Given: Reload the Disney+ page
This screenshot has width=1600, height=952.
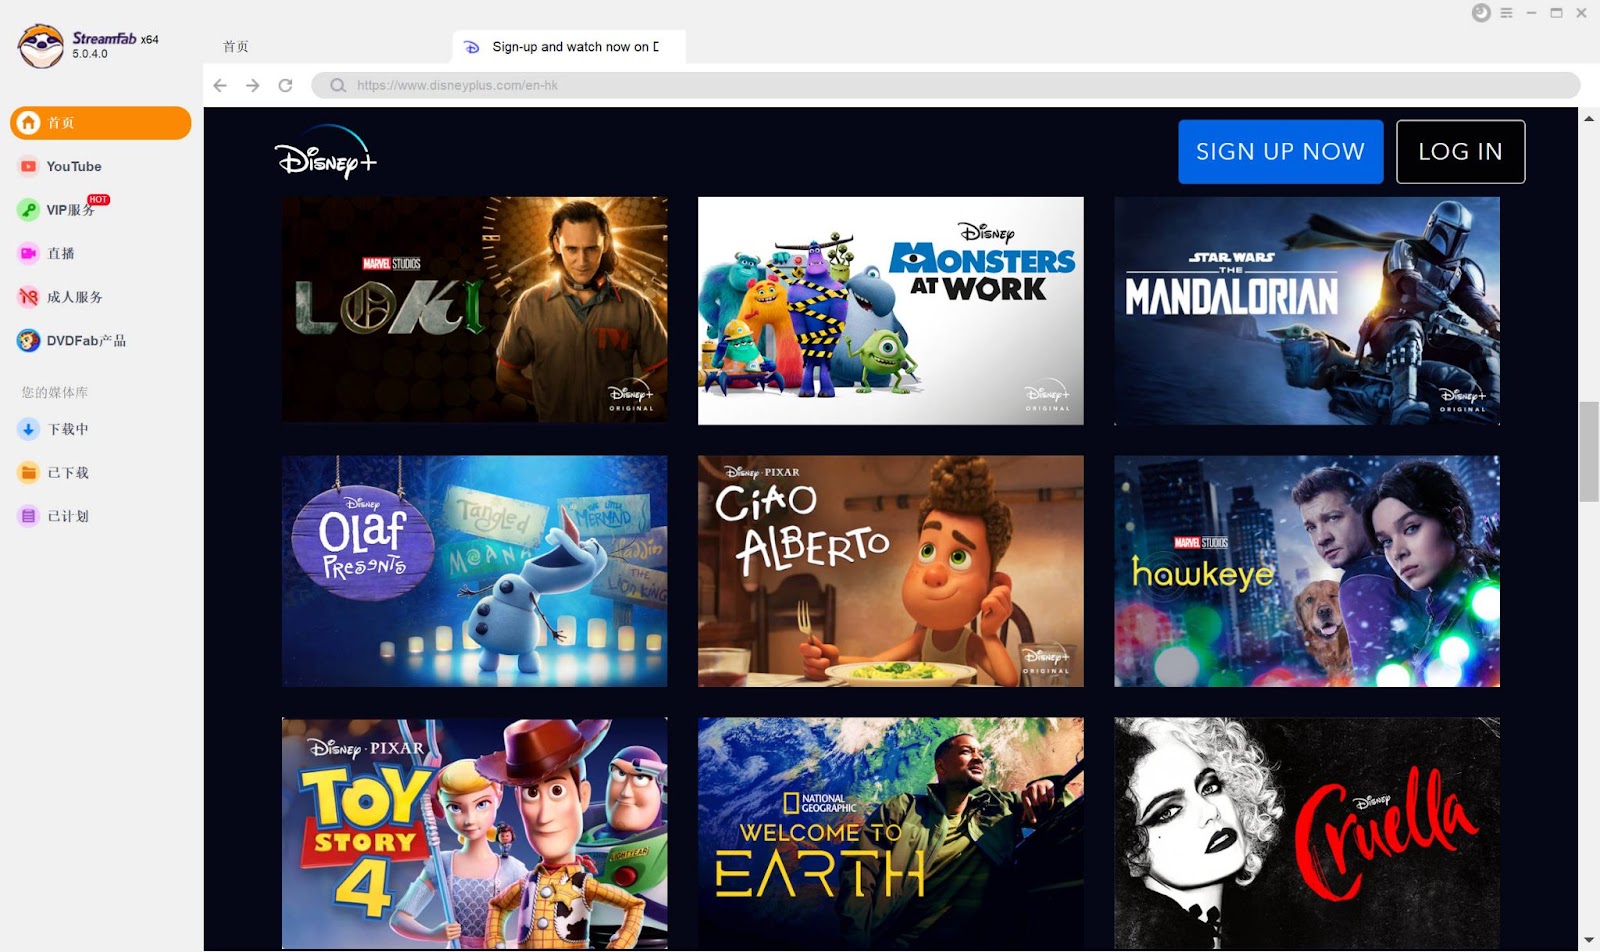Looking at the screenshot, I should click(x=285, y=86).
